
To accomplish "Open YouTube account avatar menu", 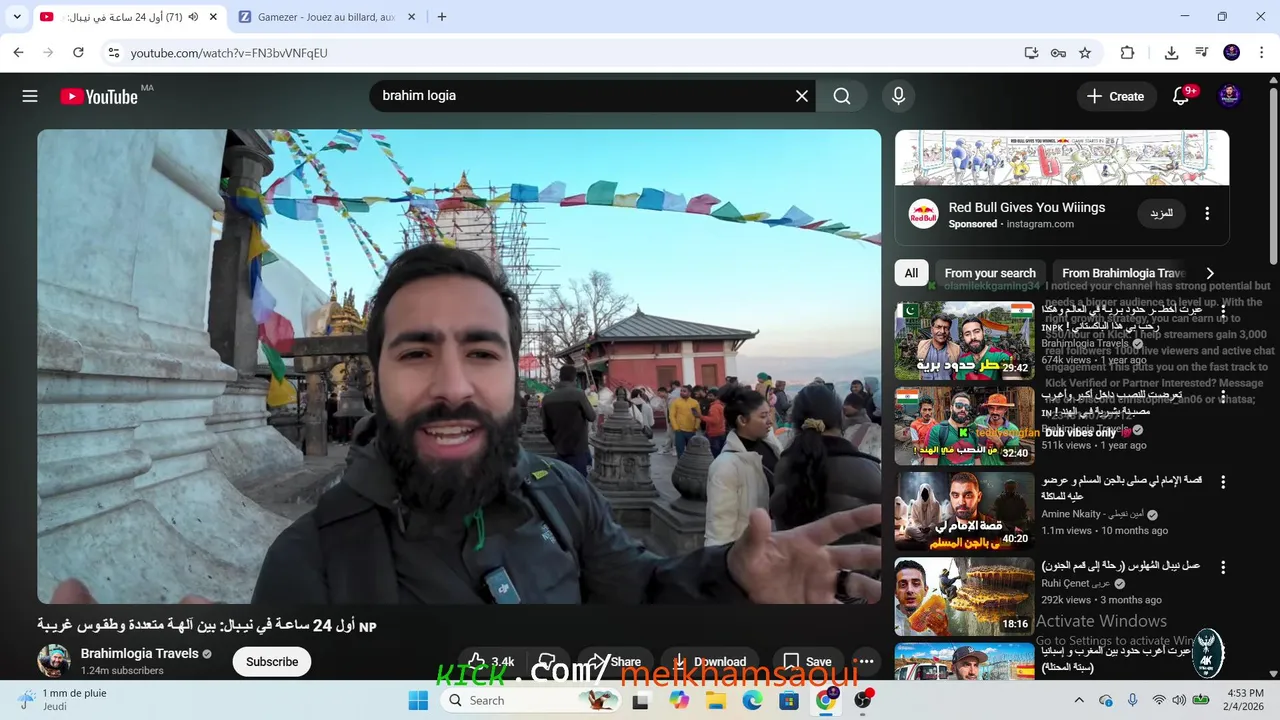I will pyautogui.click(x=1230, y=96).
